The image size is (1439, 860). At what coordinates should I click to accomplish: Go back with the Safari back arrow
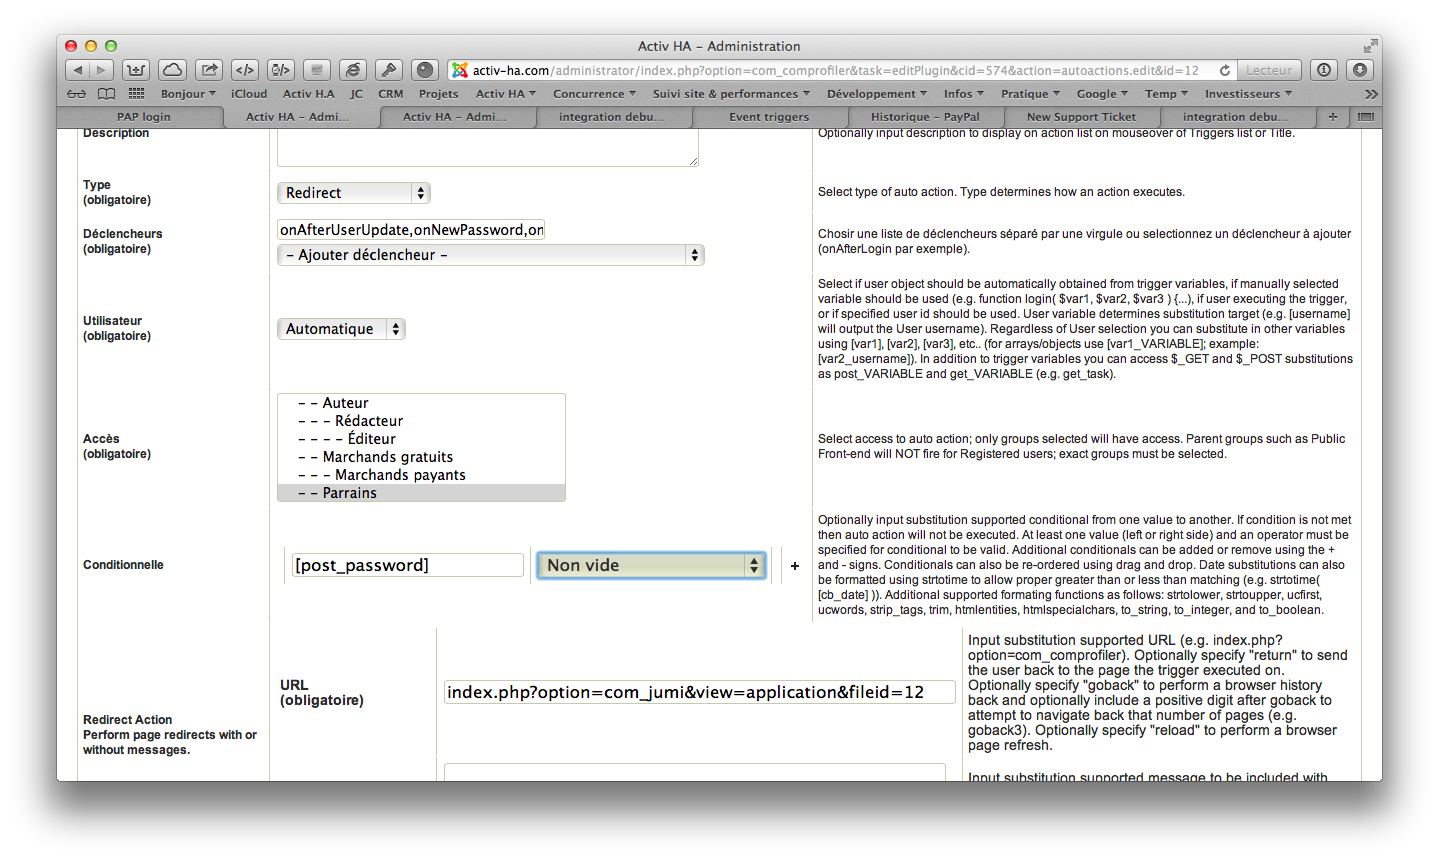point(78,70)
